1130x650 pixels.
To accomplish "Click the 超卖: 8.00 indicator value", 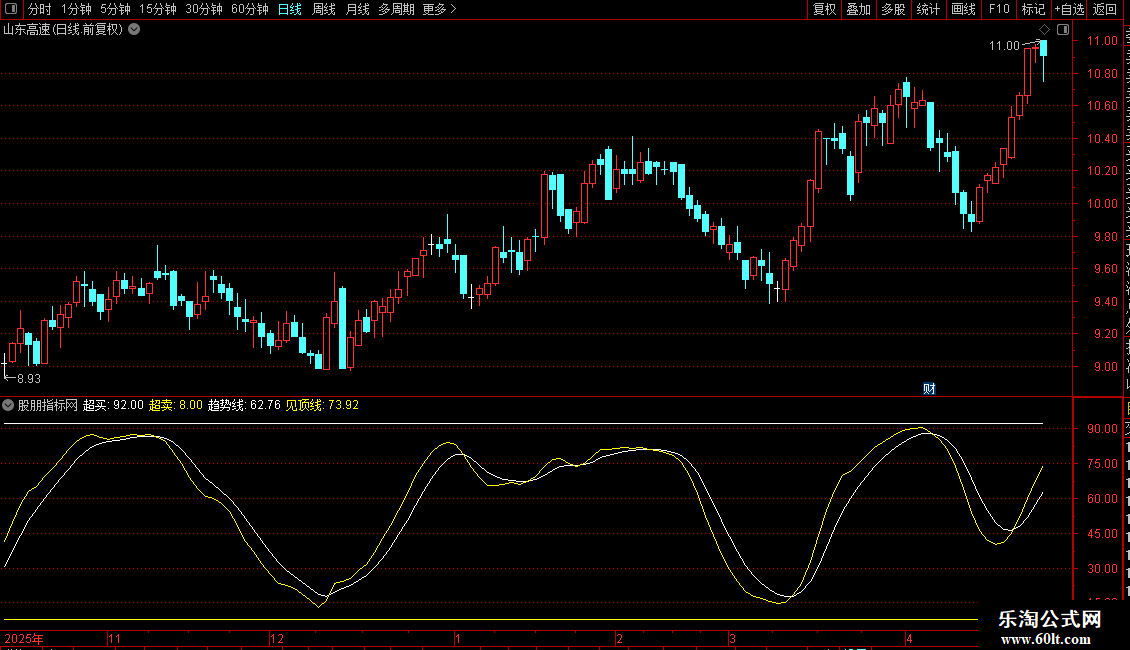I will (x=176, y=405).
